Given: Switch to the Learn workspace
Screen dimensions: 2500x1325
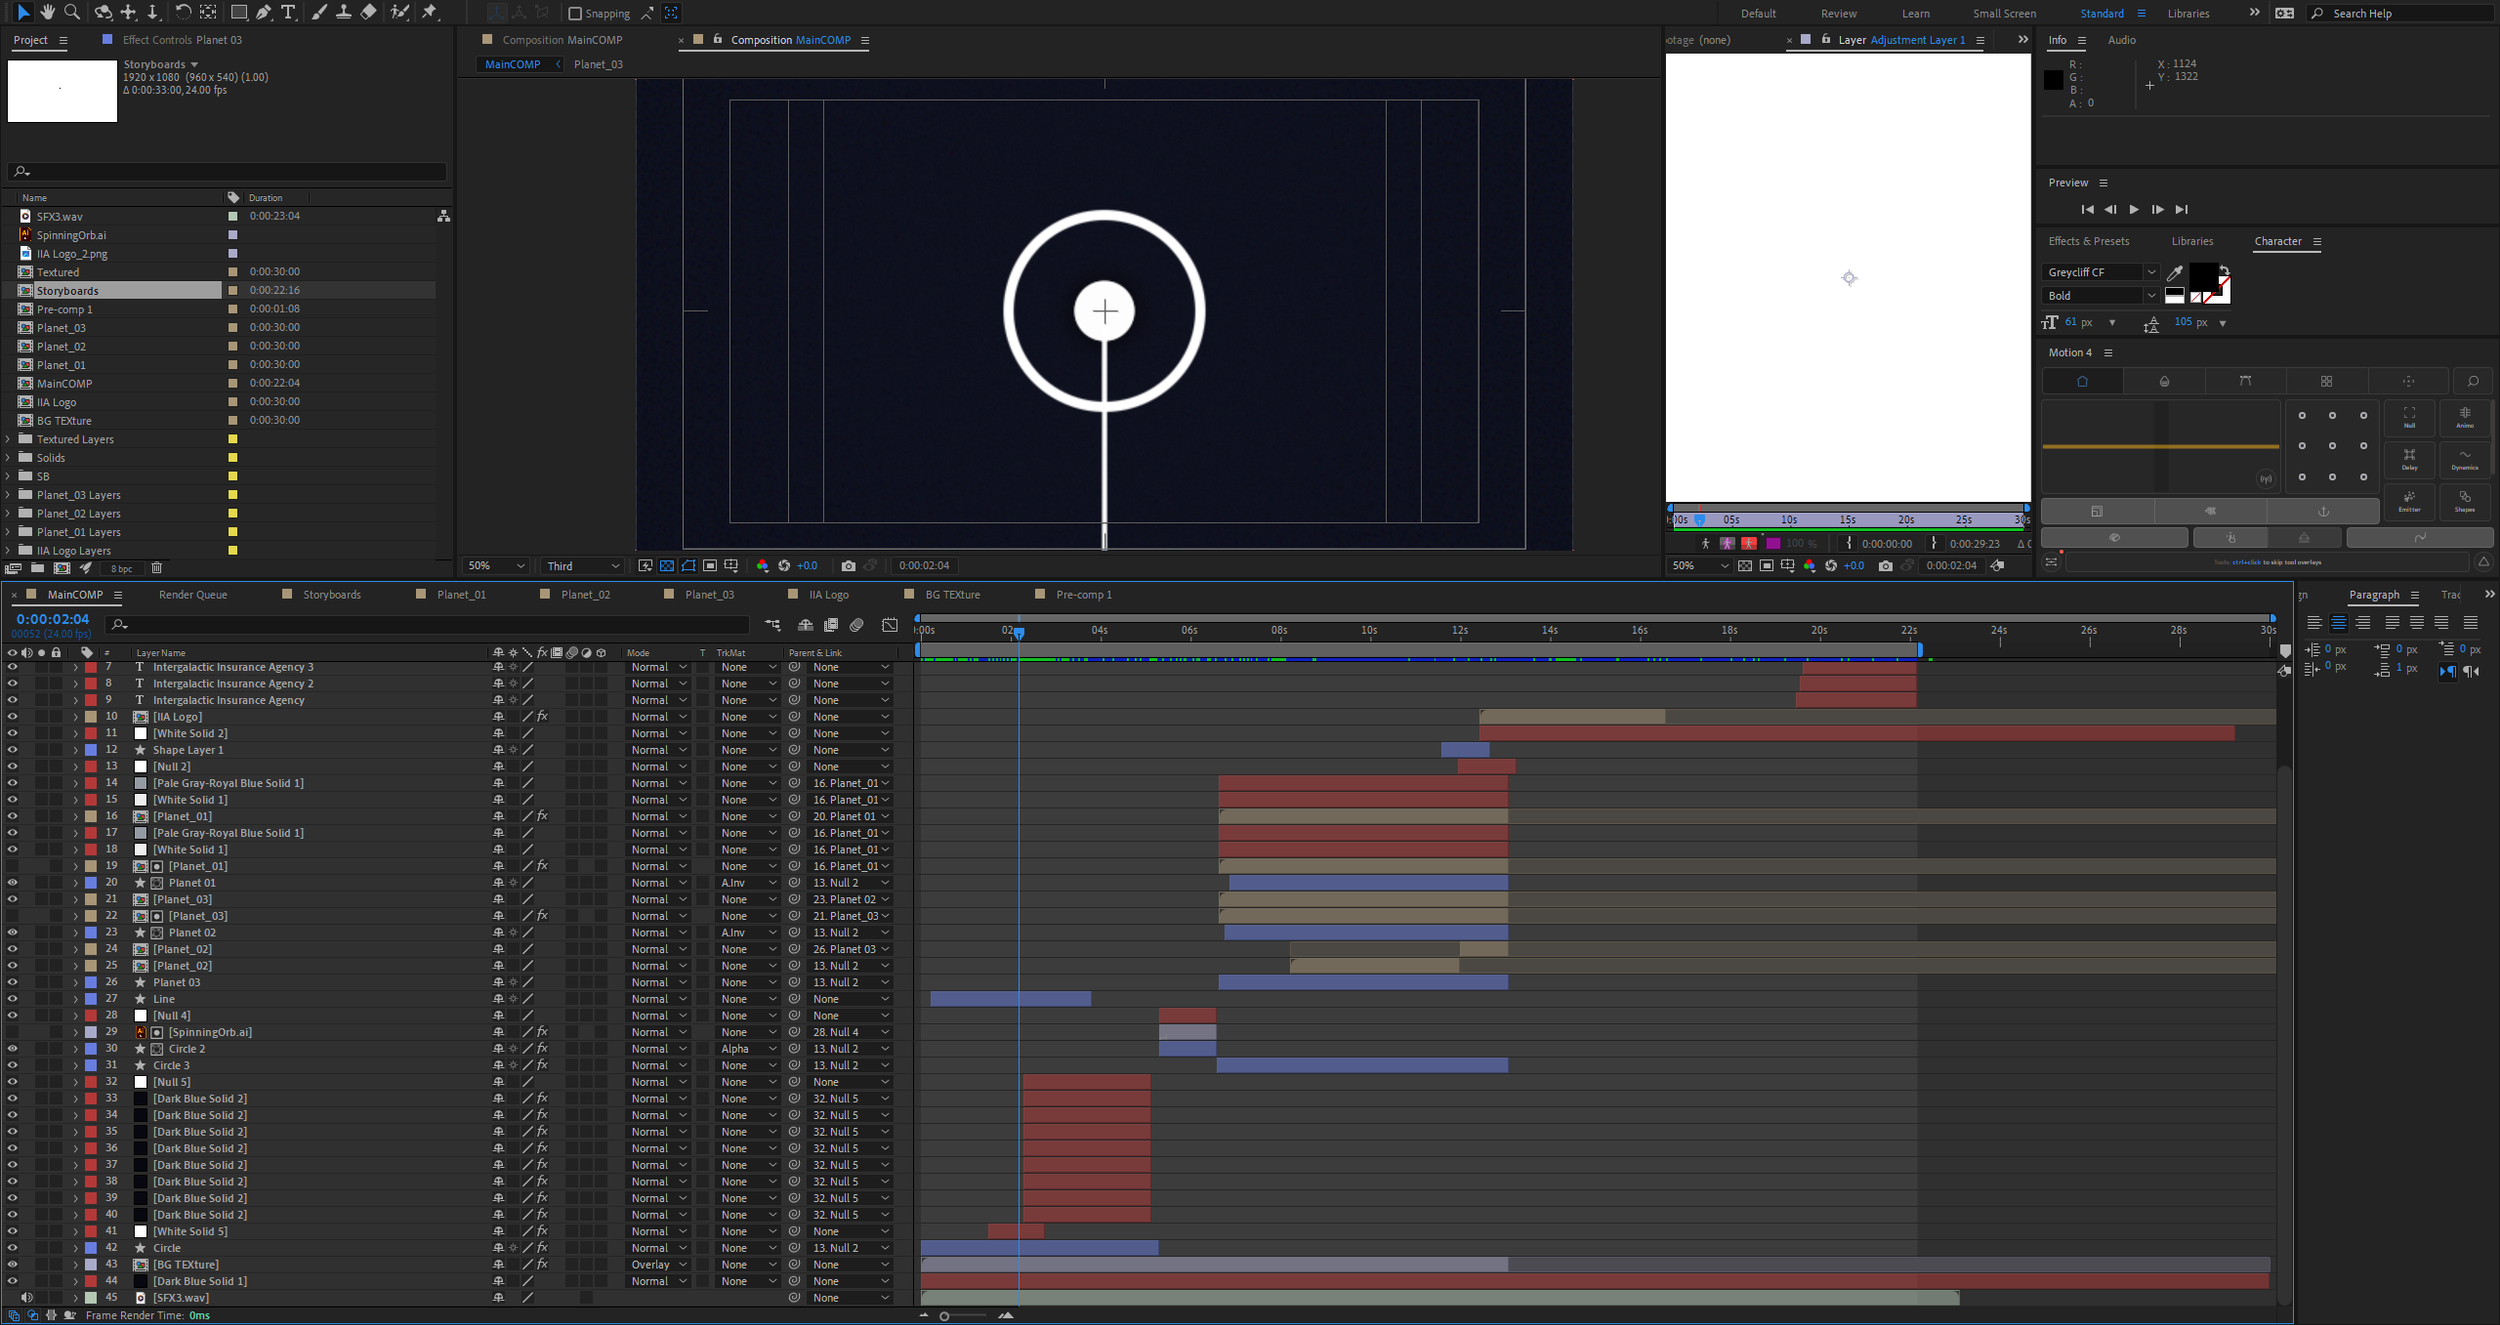Looking at the screenshot, I should [1915, 14].
